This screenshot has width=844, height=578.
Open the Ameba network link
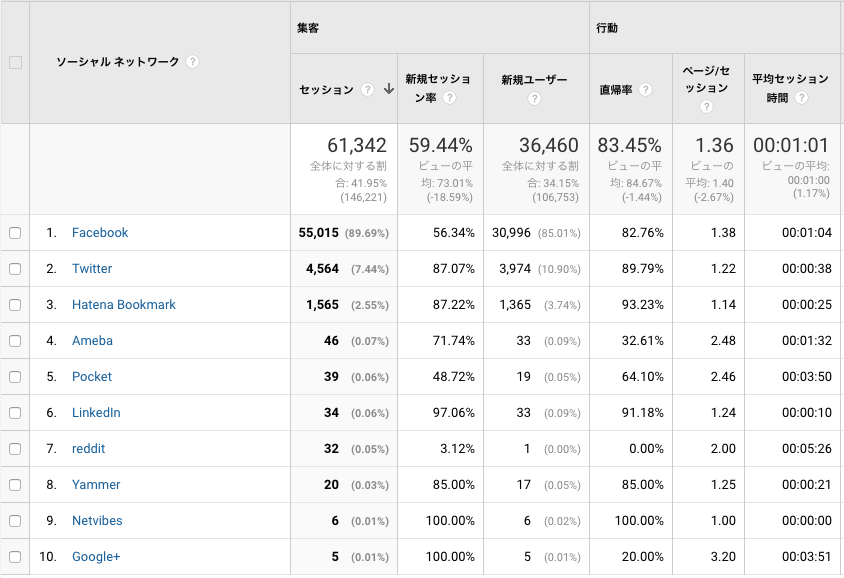(x=93, y=341)
